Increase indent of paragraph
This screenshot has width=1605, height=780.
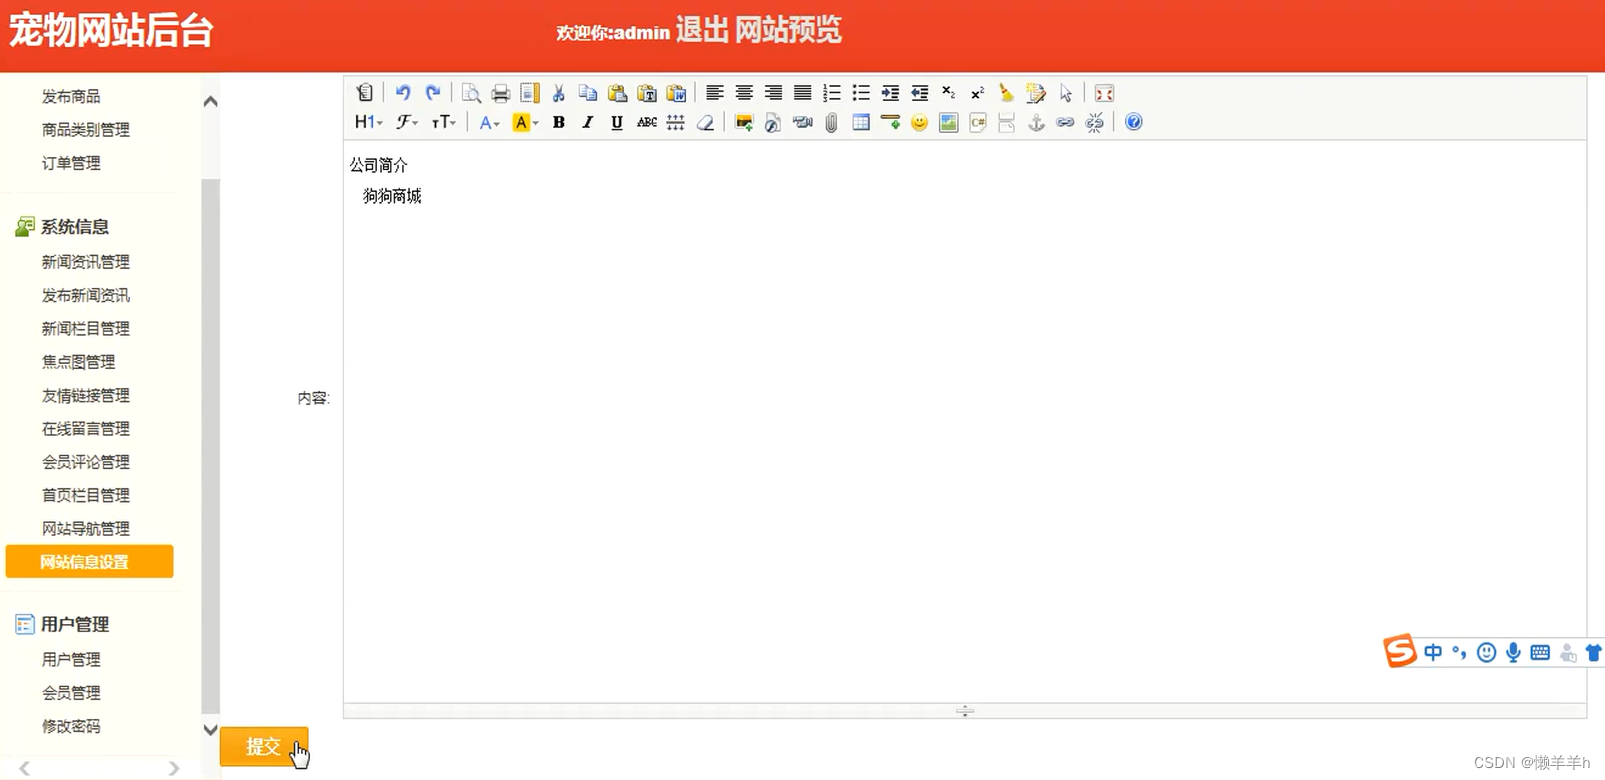[890, 93]
